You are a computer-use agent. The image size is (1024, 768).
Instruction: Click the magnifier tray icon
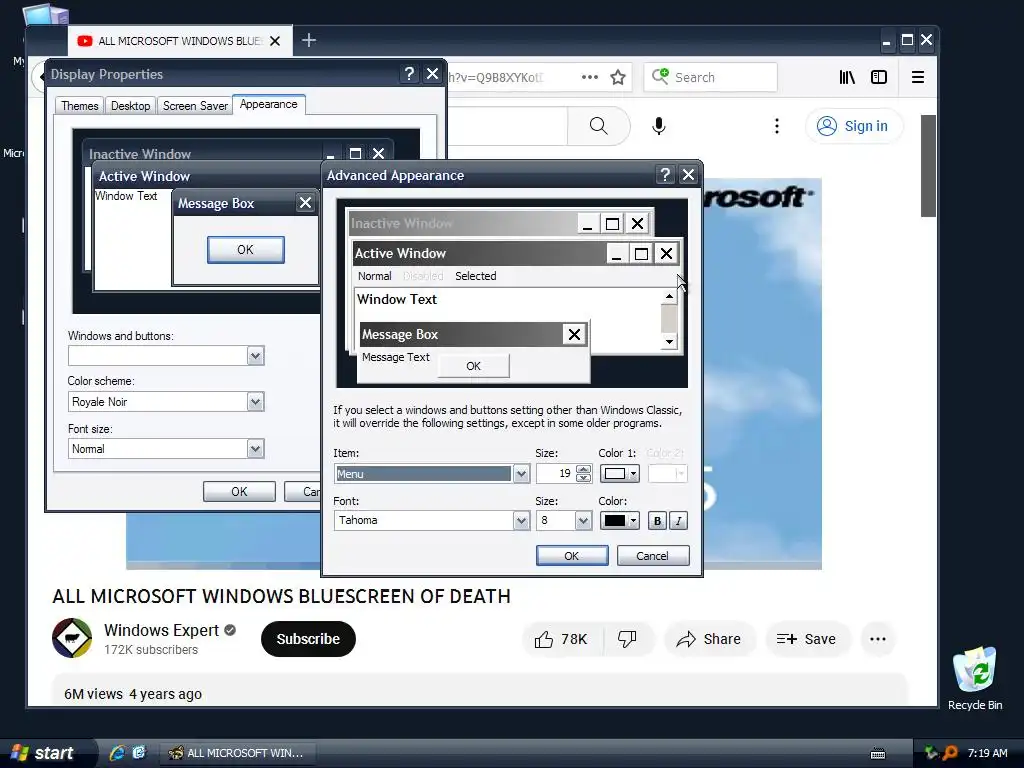(950, 753)
